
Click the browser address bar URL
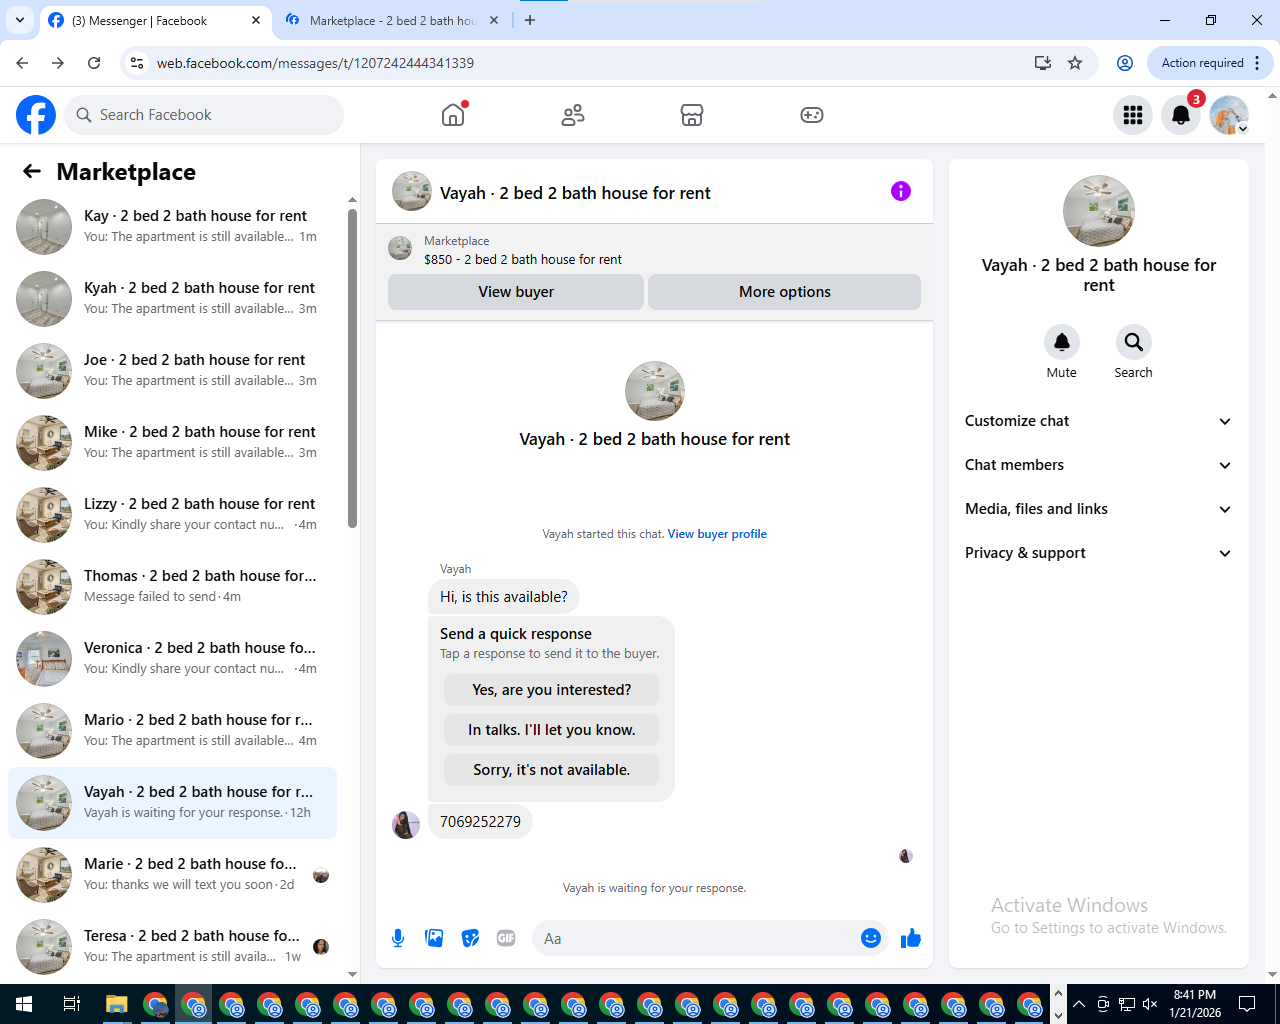pyautogui.click(x=315, y=63)
